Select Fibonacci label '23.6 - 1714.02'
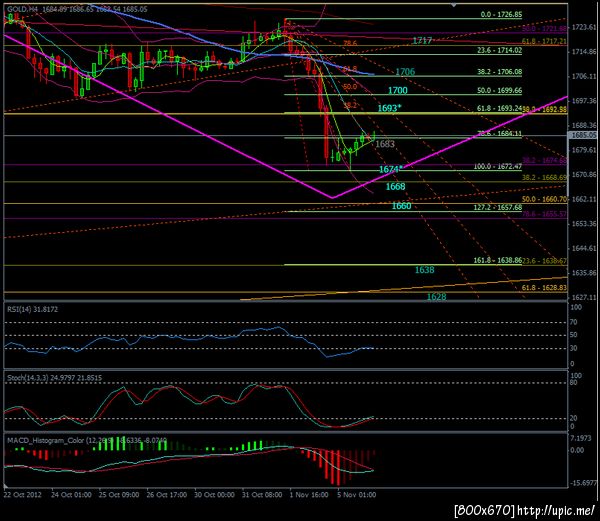600x521 pixels. (499, 50)
